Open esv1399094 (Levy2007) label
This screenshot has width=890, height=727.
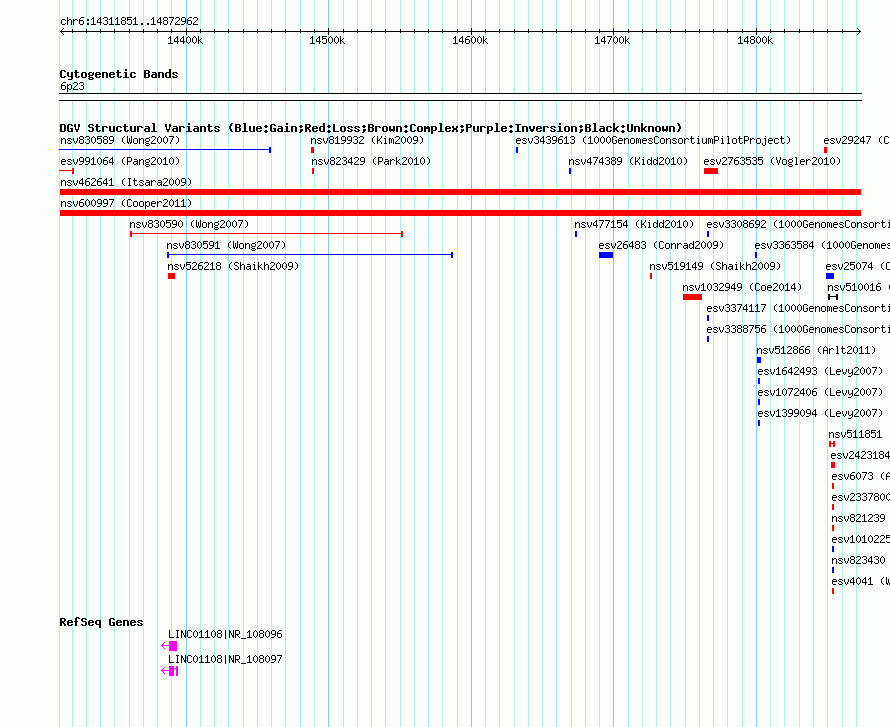[820, 413]
